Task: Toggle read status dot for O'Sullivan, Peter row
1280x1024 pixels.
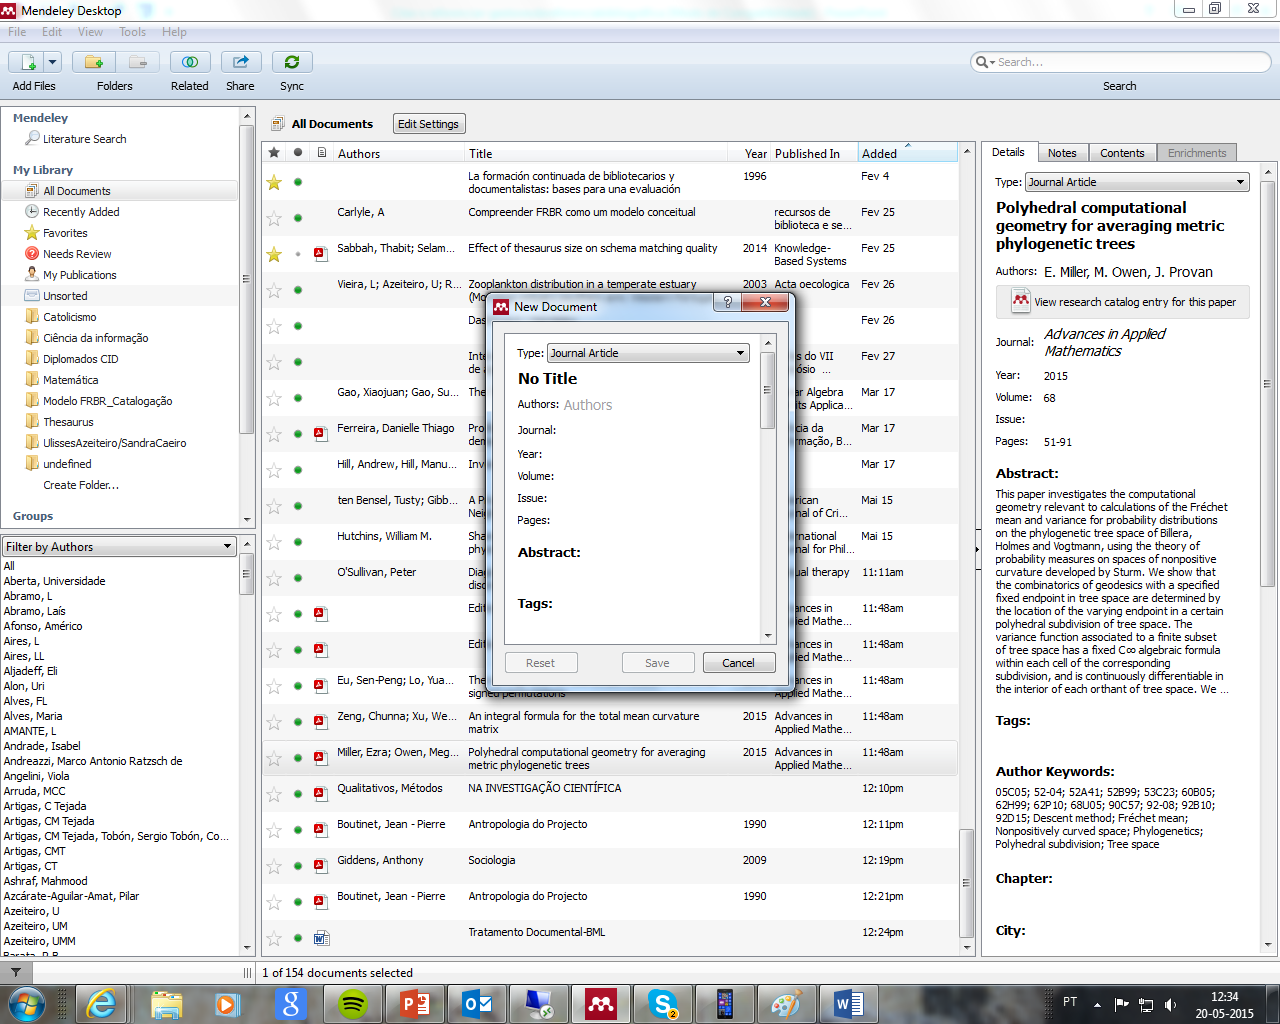Action: (x=298, y=578)
